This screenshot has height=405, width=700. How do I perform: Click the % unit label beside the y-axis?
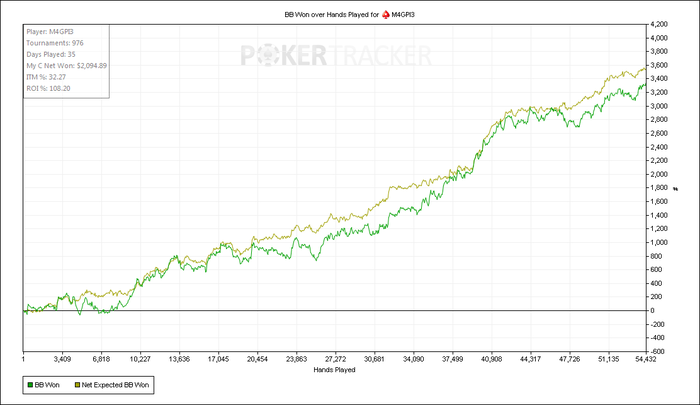[x=675, y=189]
